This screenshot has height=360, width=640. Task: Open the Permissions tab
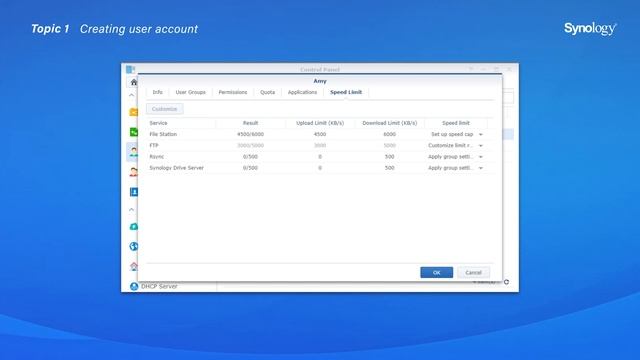tap(233, 92)
